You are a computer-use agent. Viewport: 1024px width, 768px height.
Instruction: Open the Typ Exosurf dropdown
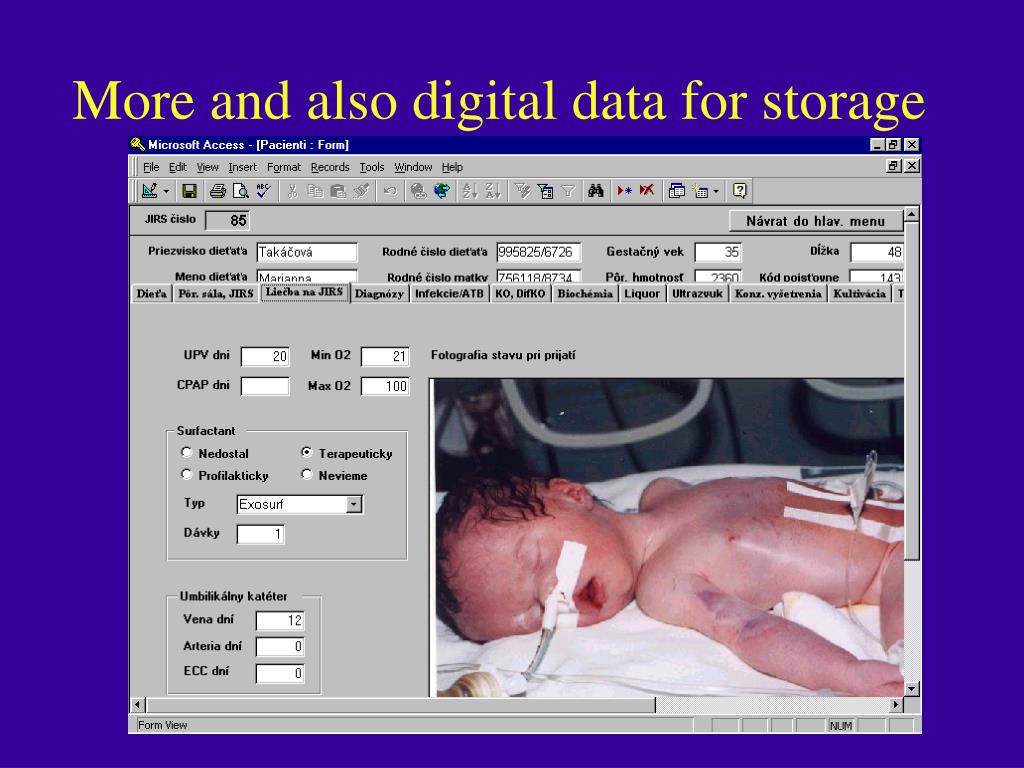click(354, 504)
